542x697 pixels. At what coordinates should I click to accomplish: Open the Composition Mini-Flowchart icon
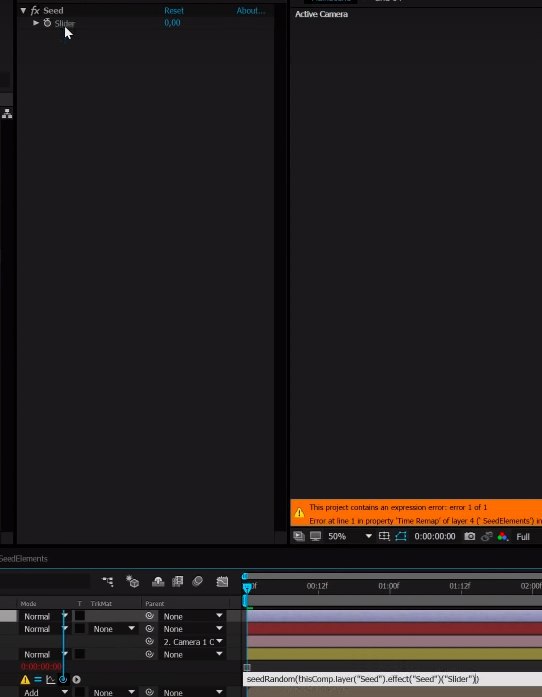click(108, 581)
